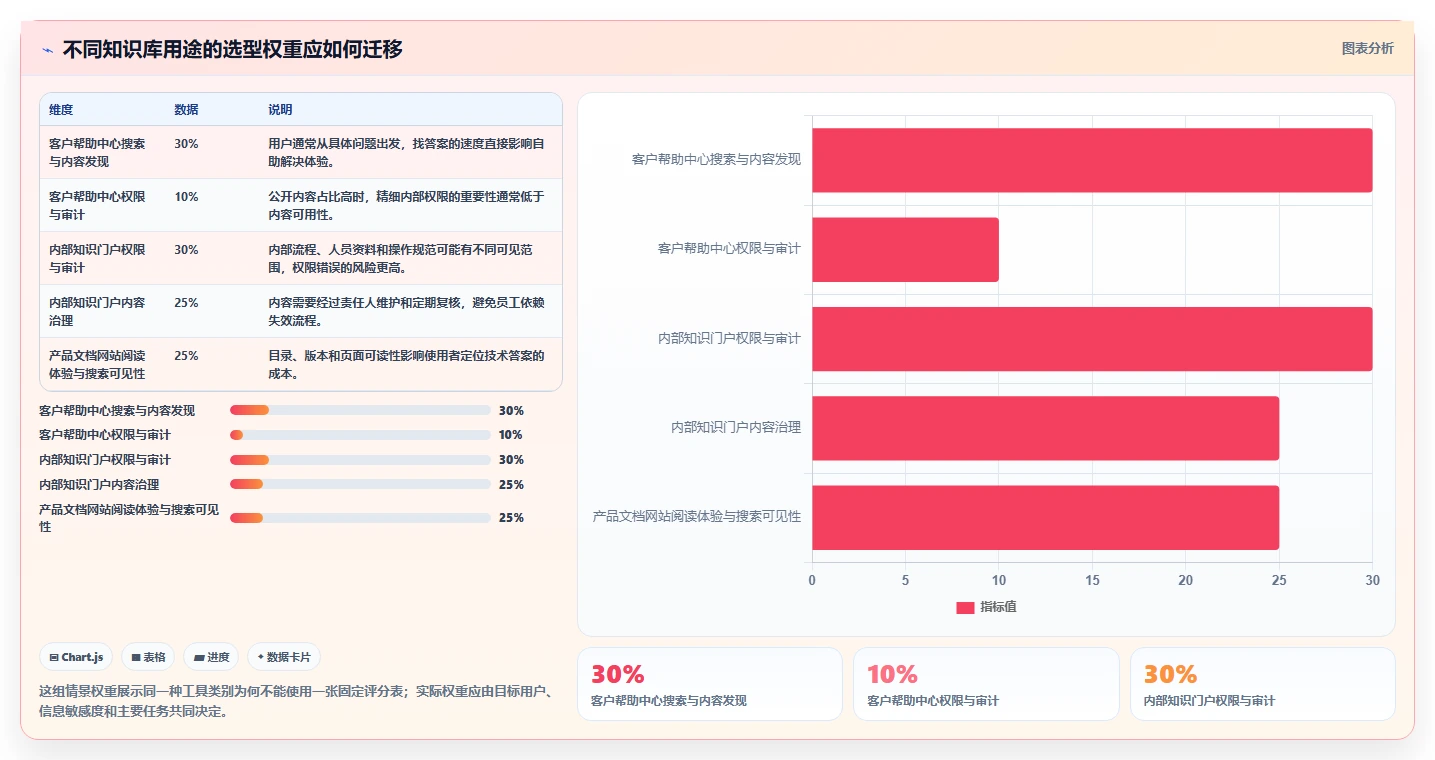Click progress-list label 客户帮助中心权限与审计
Image resolution: width=1435 pixels, height=760 pixels.
105,435
